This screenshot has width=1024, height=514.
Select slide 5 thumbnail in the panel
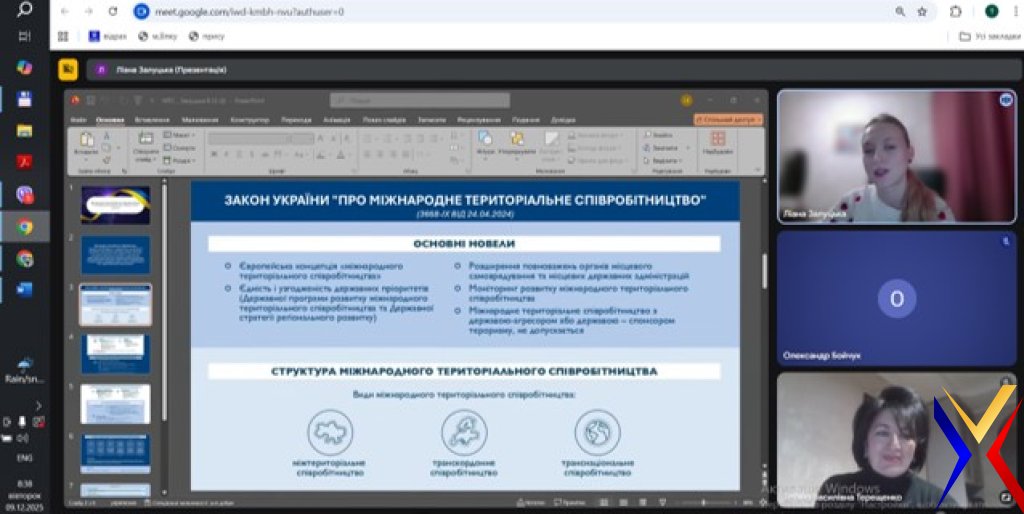[115, 403]
